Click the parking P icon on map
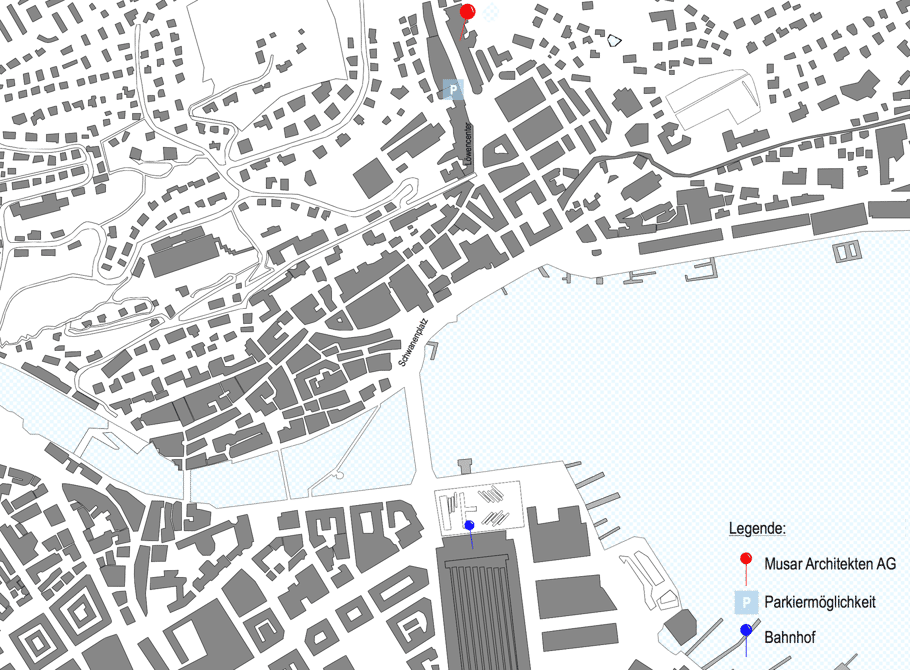The image size is (910, 670). [453, 90]
